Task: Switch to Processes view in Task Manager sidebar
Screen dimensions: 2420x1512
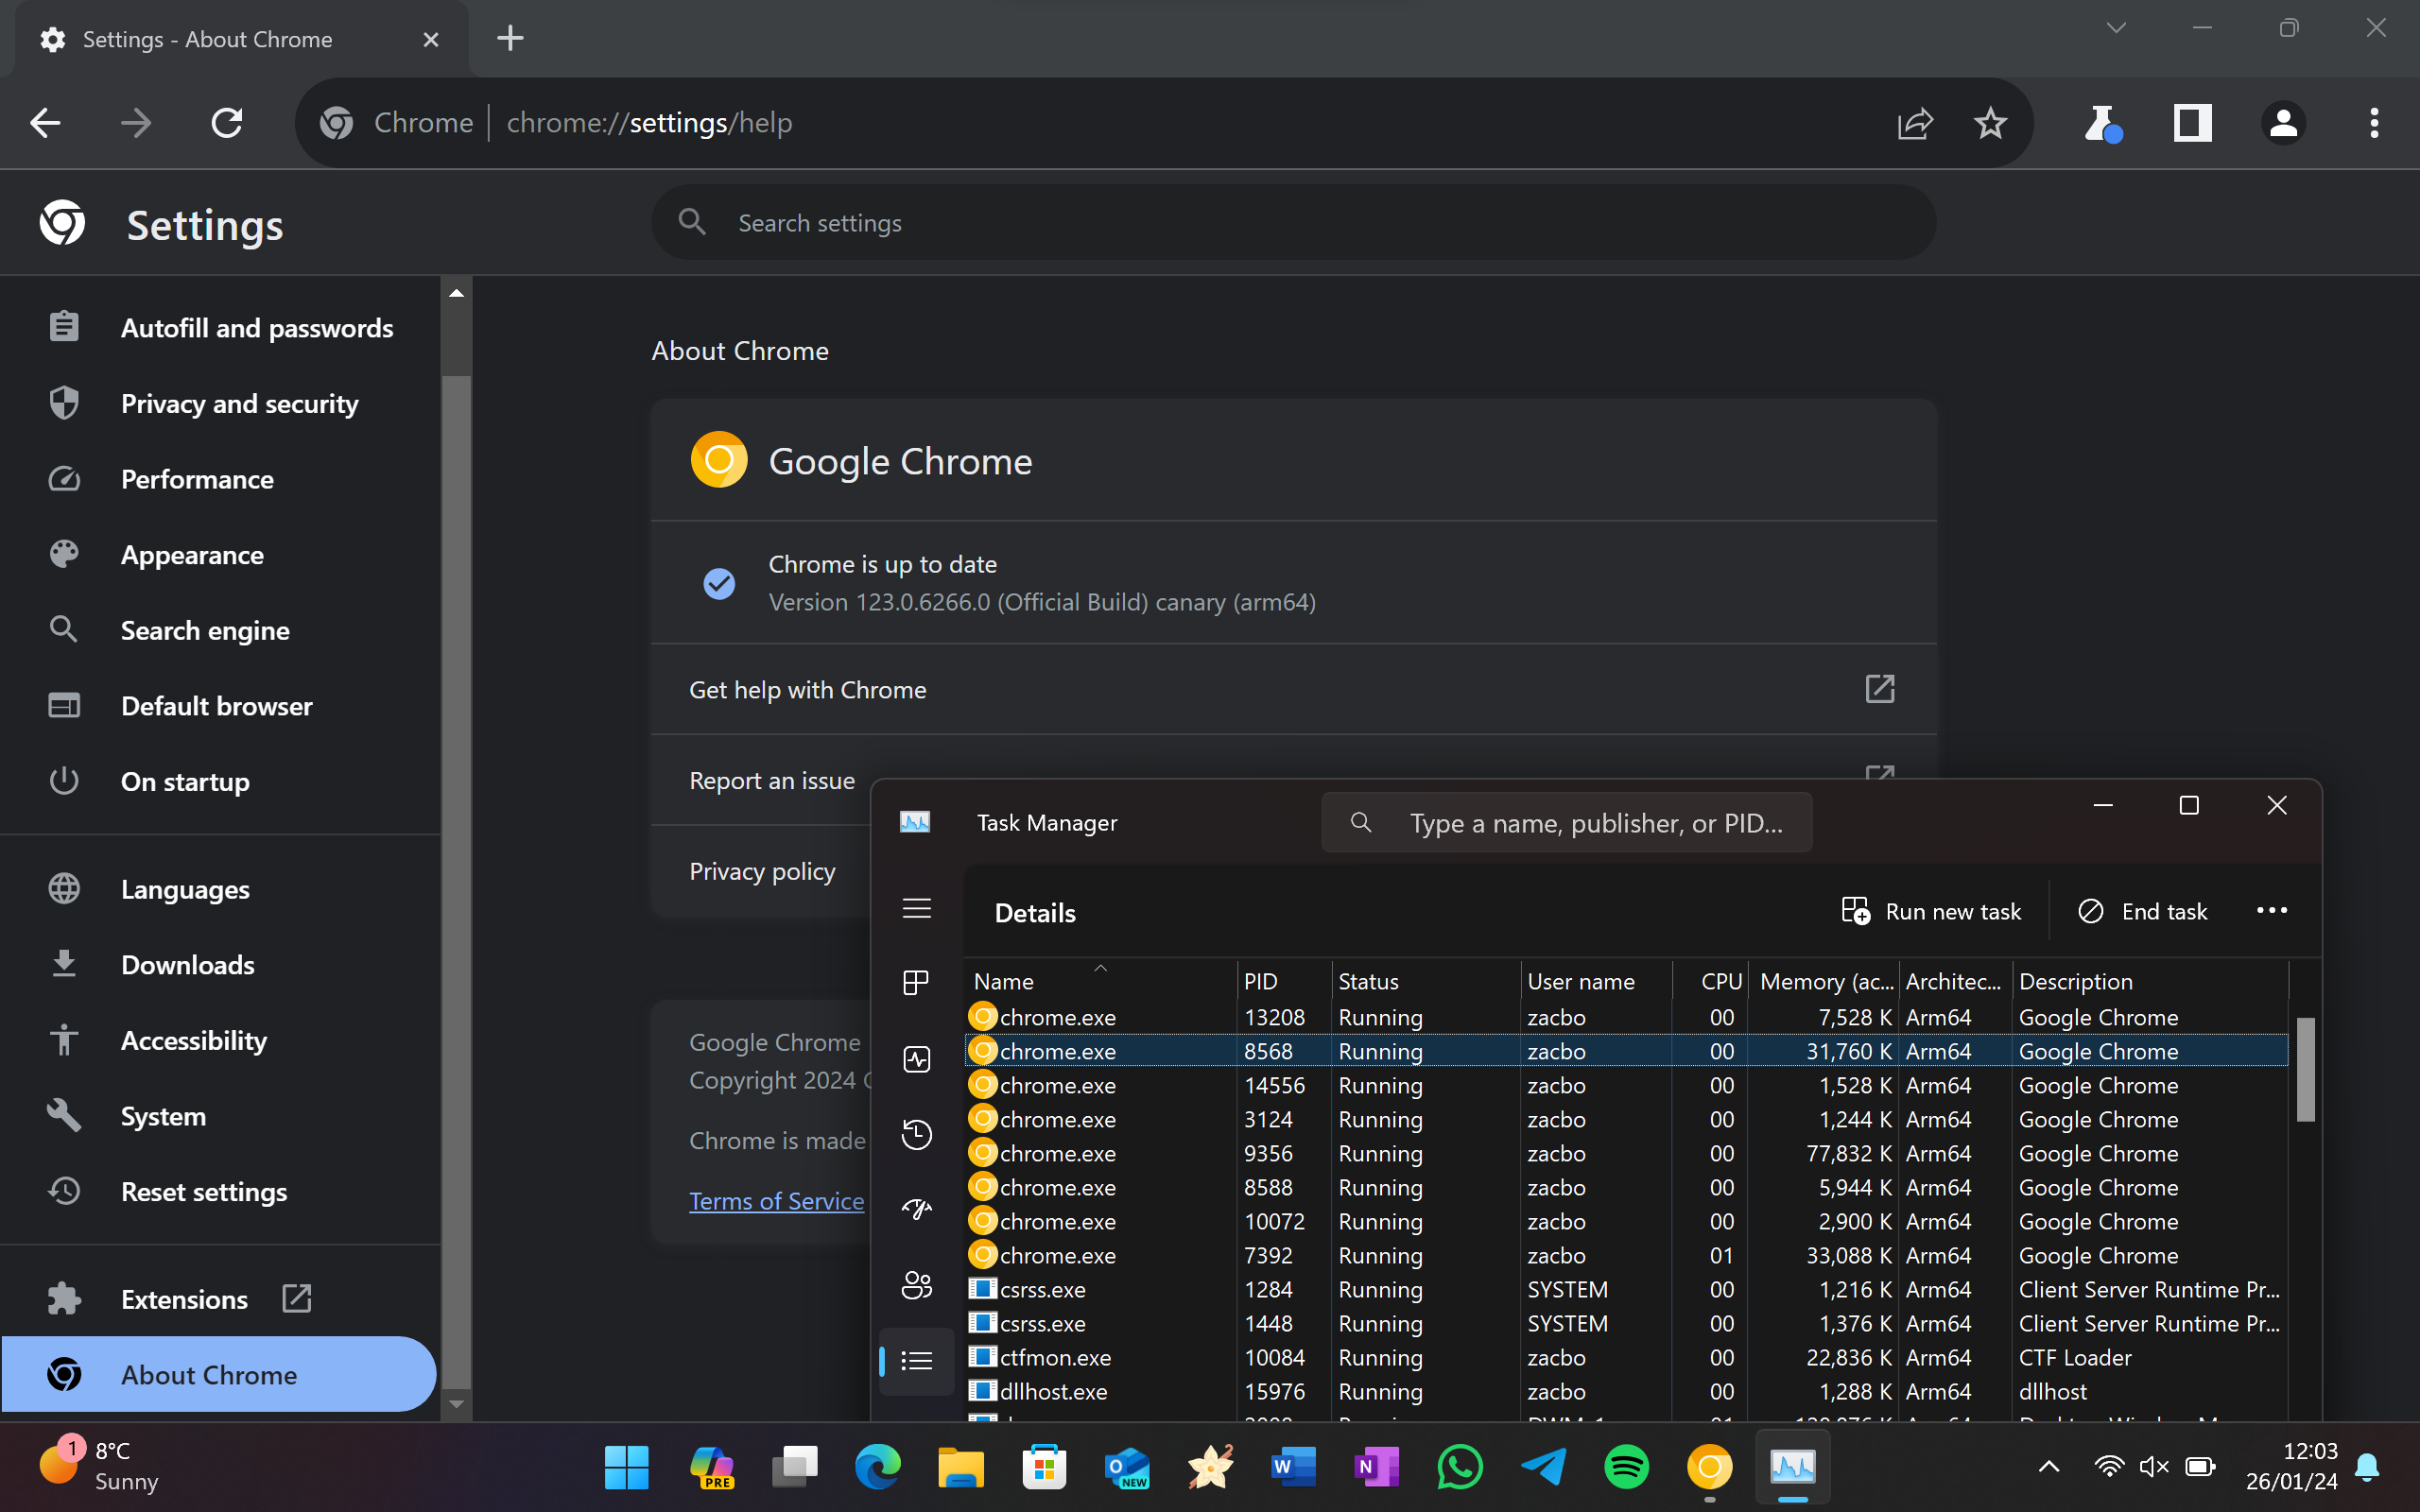Action: click(916, 981)
